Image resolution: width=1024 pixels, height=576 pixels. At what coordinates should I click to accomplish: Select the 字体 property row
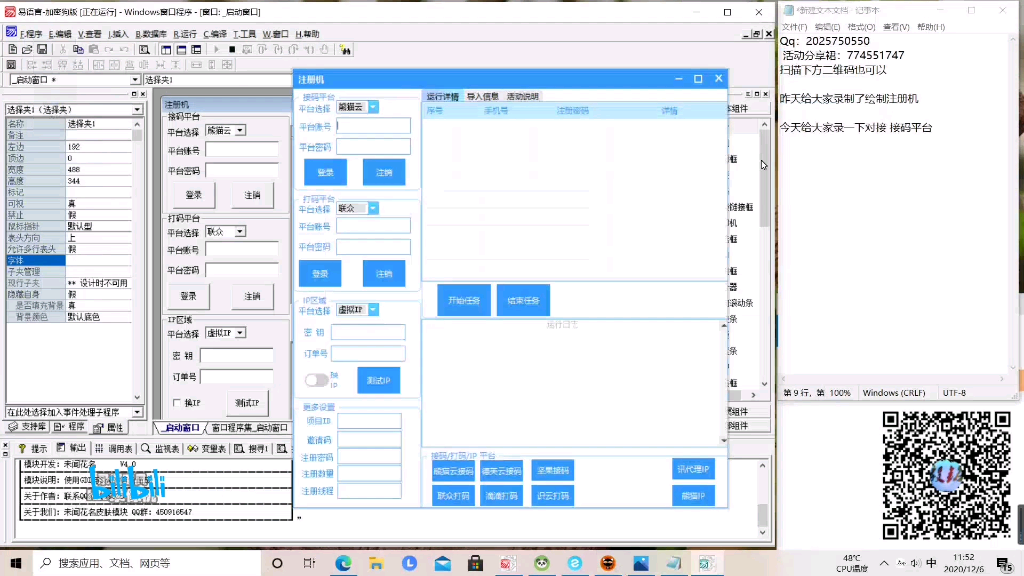point(69,261)
